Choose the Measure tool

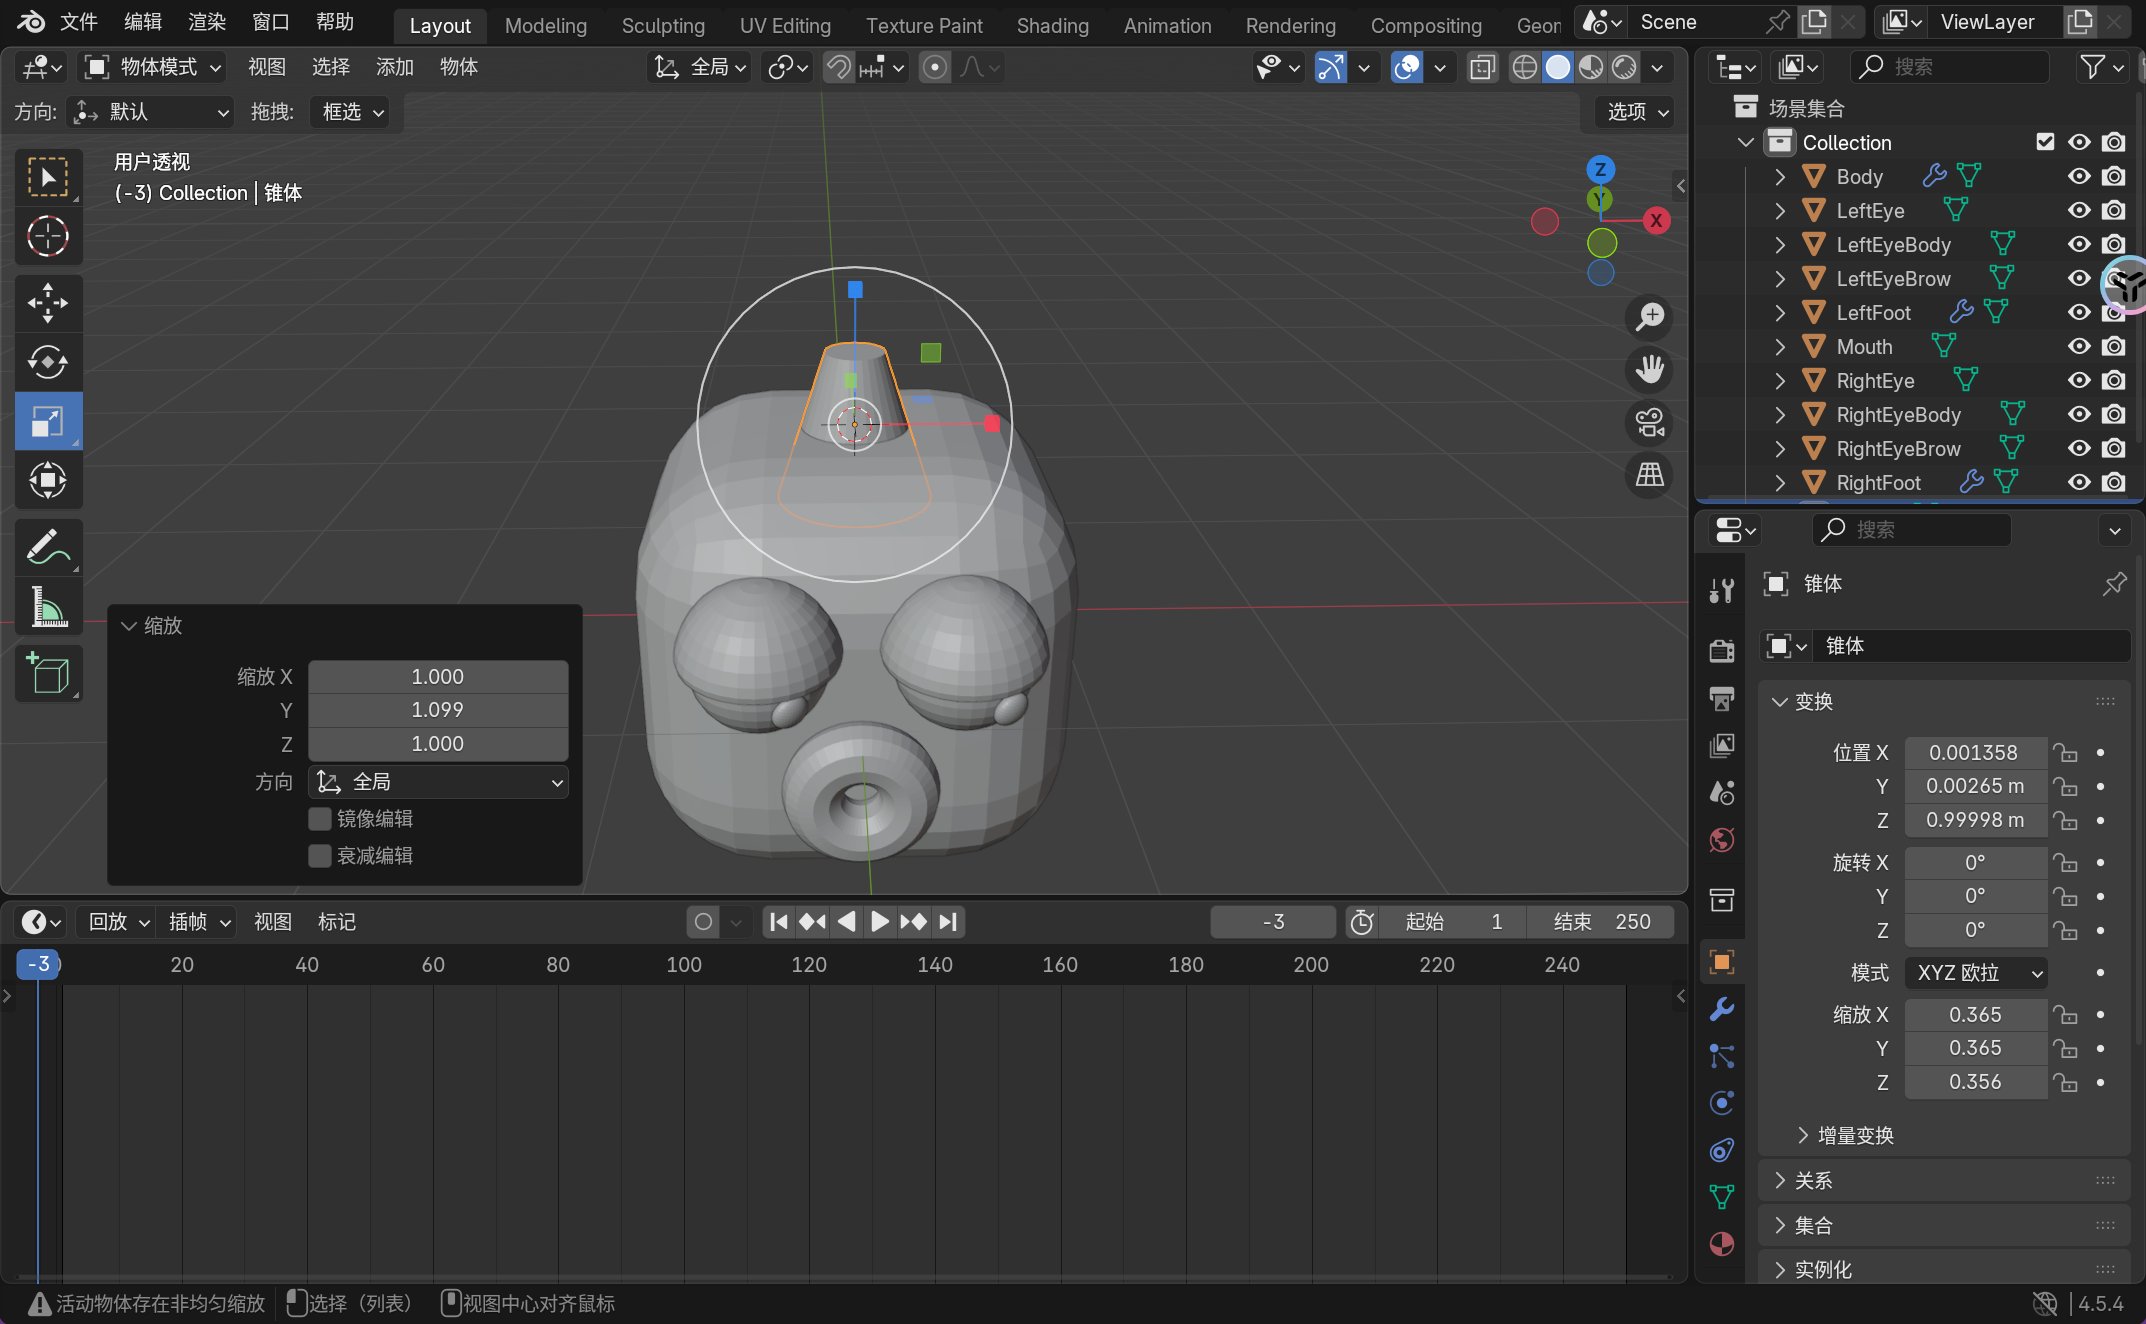pyautogui.click(x=47, y=607)
